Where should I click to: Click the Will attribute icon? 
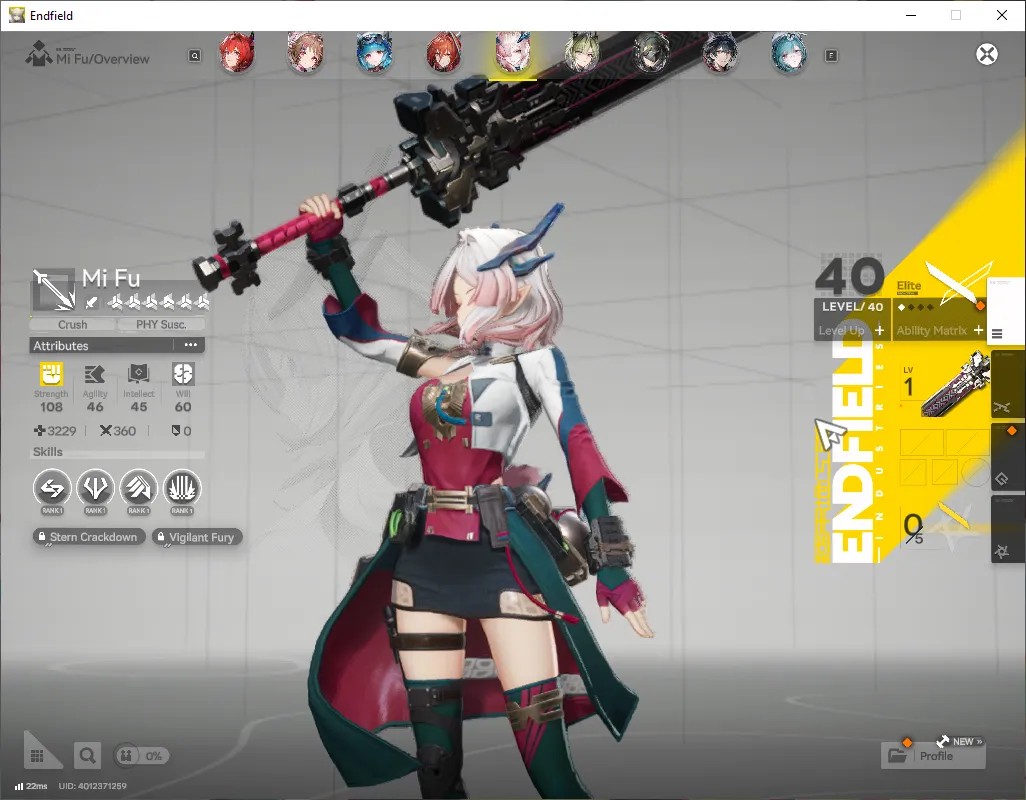coord(183,374)
